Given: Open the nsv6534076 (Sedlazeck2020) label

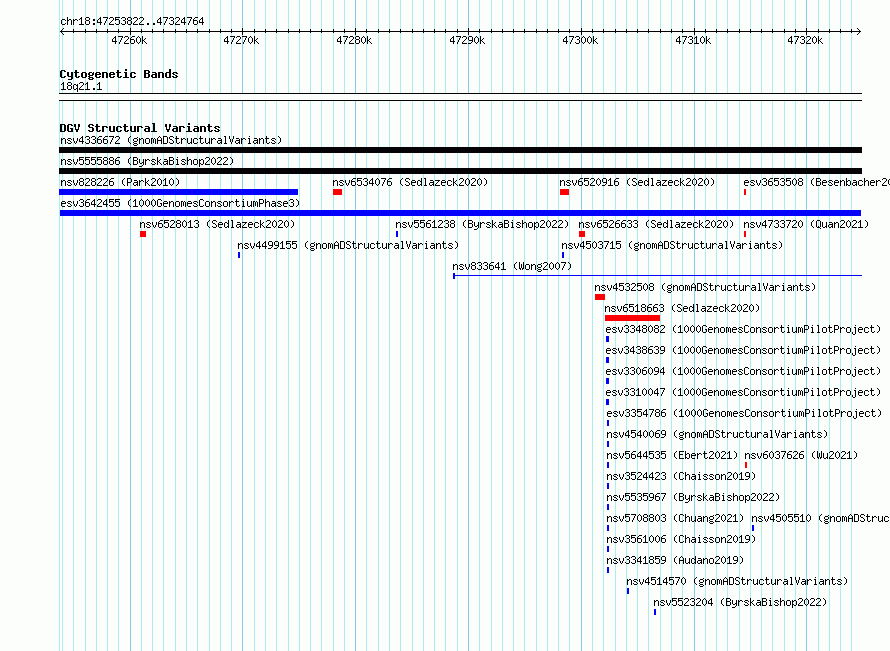Looking at the screenshot, I should click(410, 182).
